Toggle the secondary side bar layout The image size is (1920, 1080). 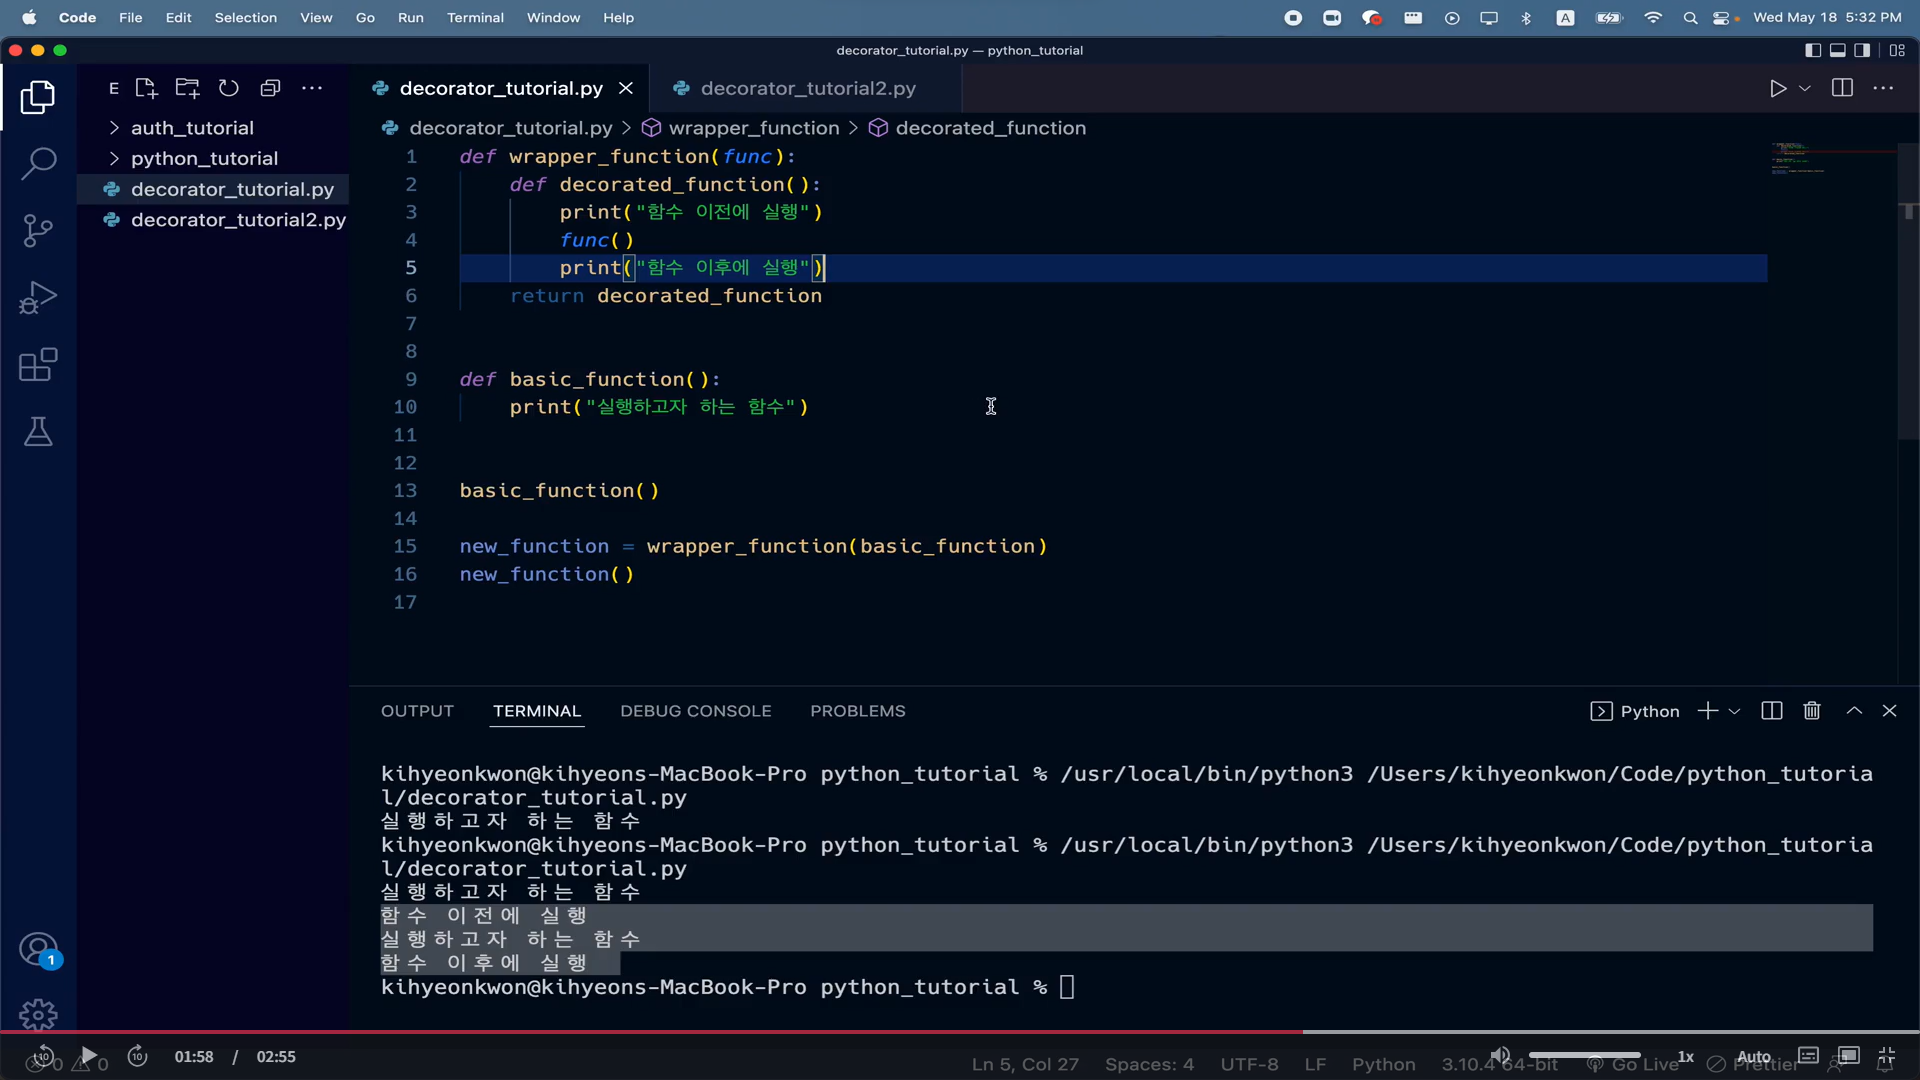click(1862, 50)
